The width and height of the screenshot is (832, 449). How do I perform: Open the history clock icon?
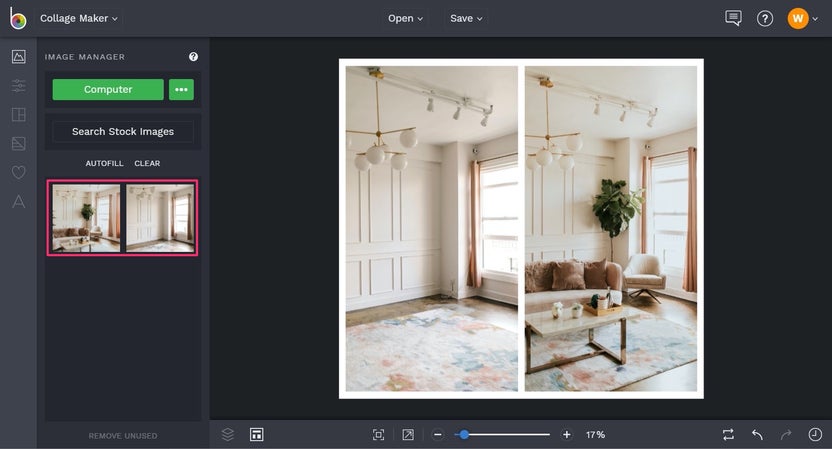coord(814,434)
